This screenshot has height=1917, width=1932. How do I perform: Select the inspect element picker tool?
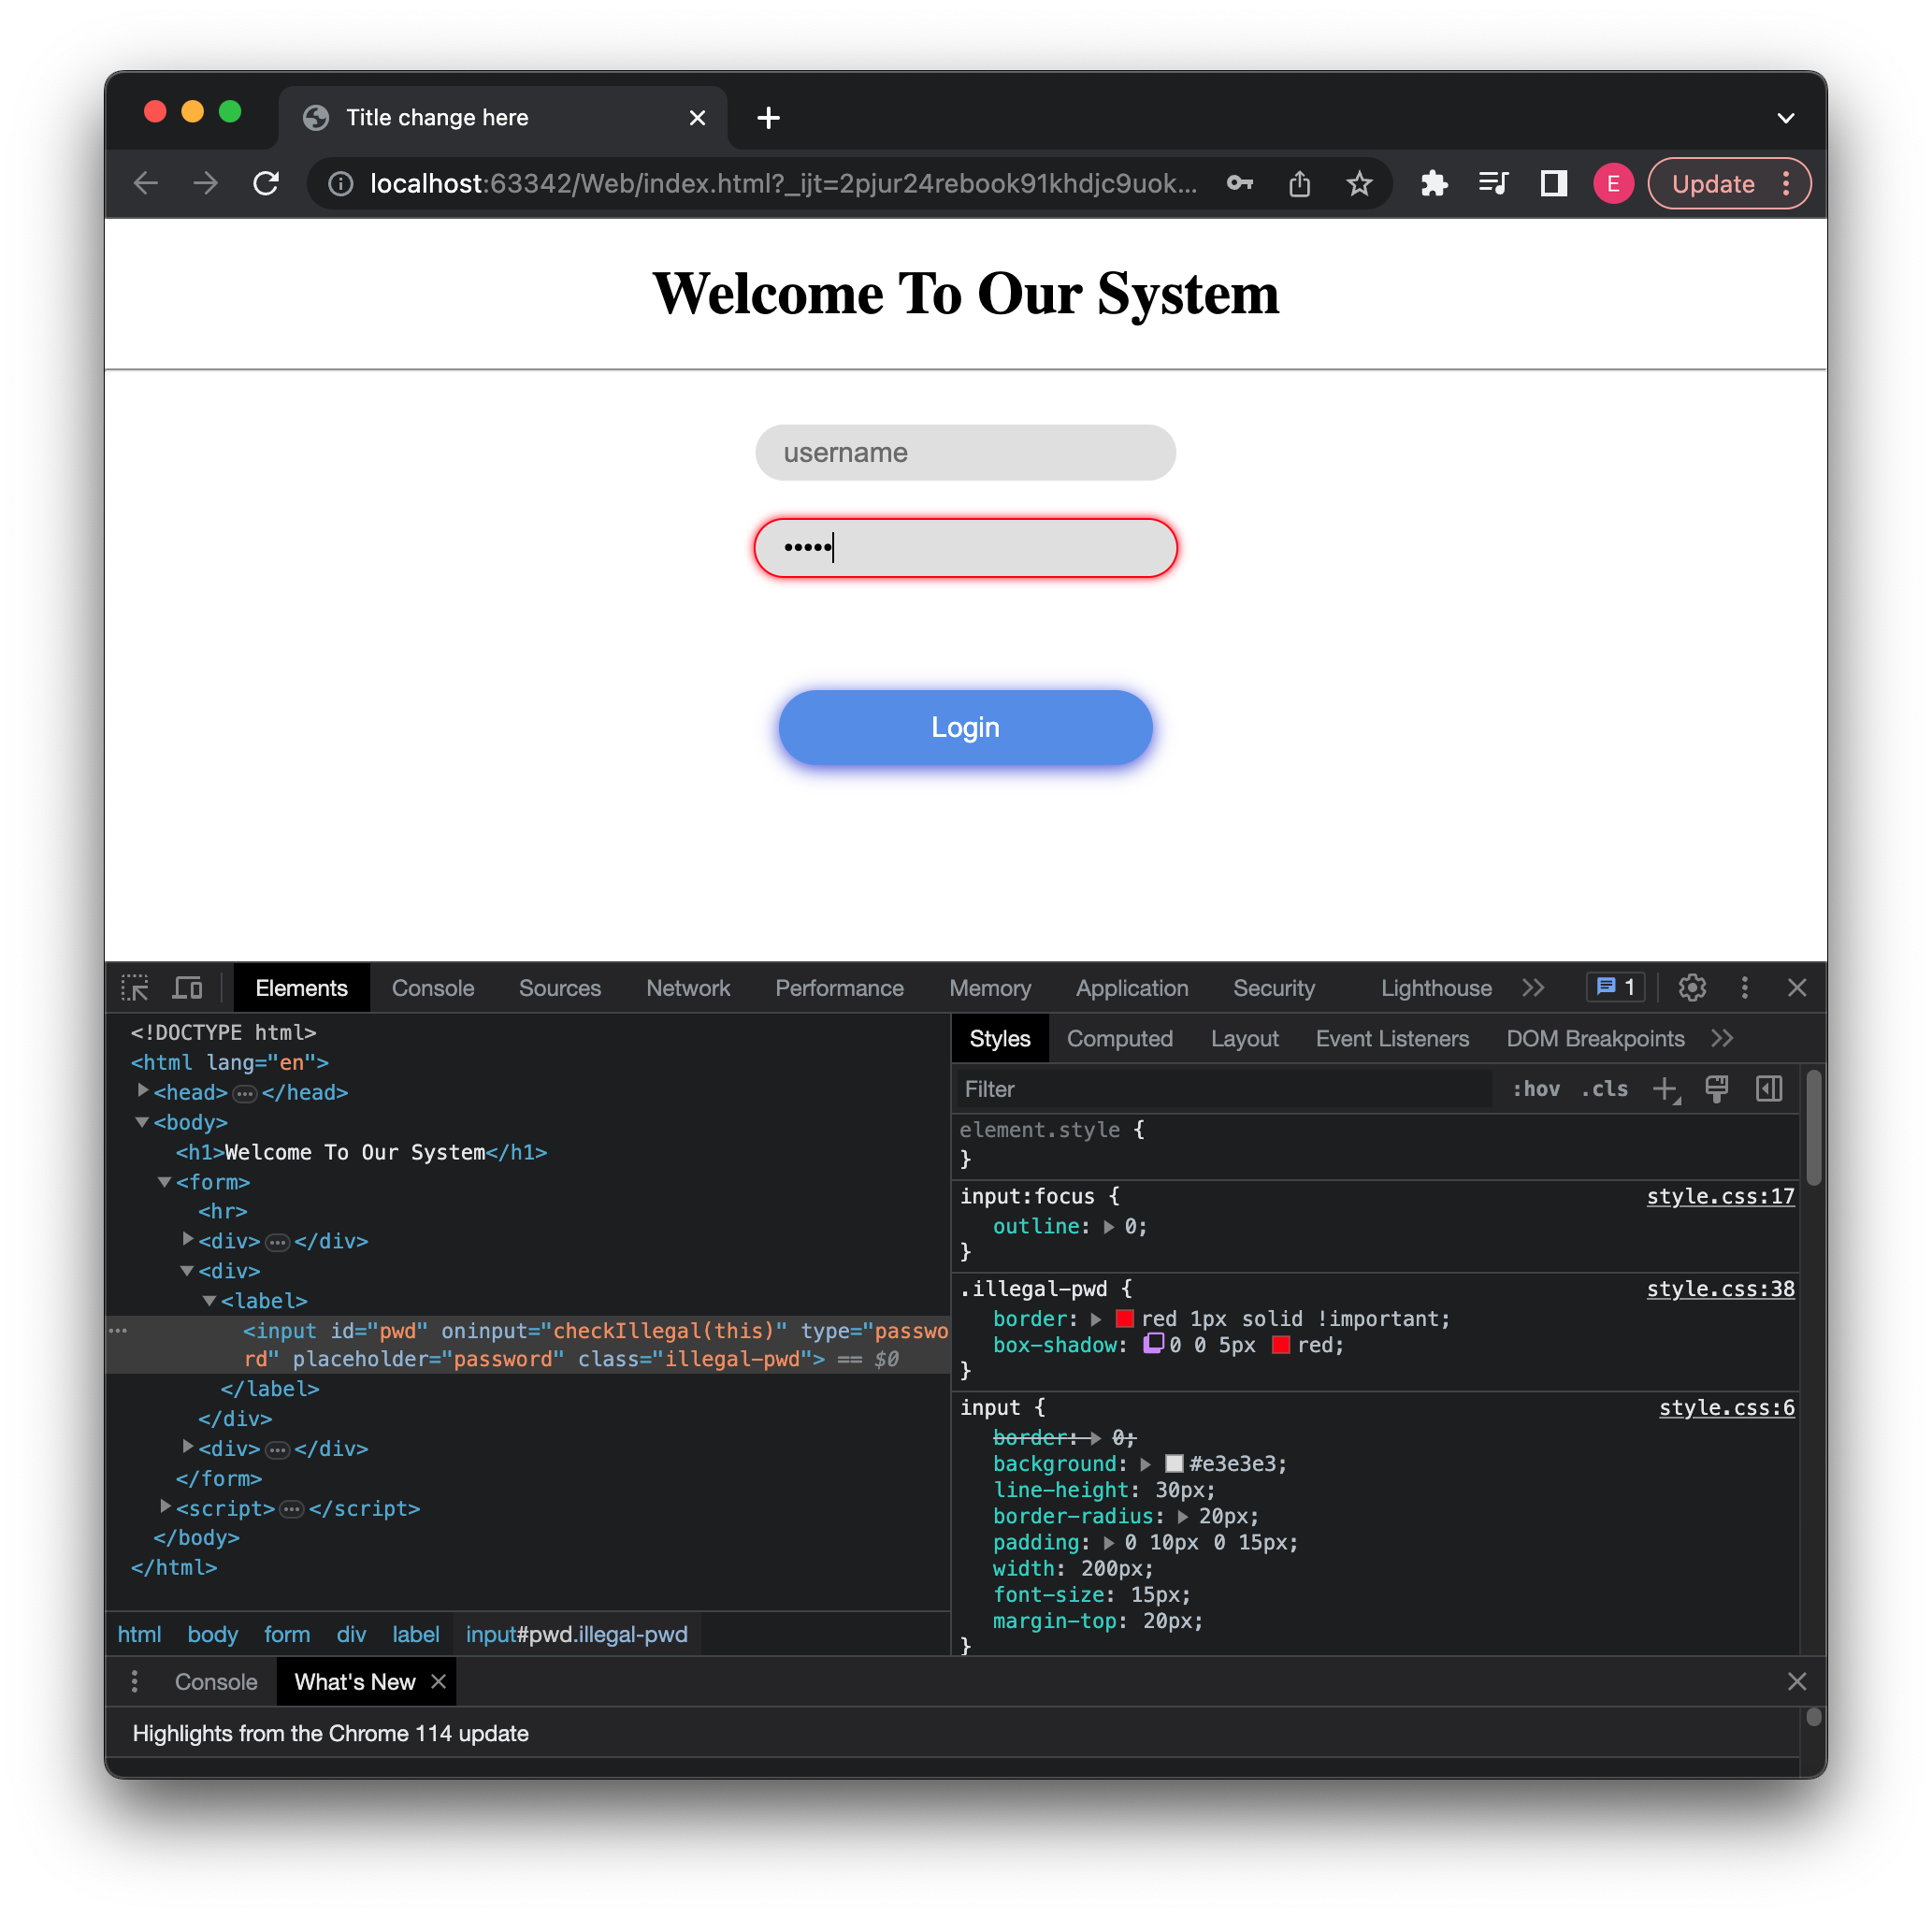135,988
